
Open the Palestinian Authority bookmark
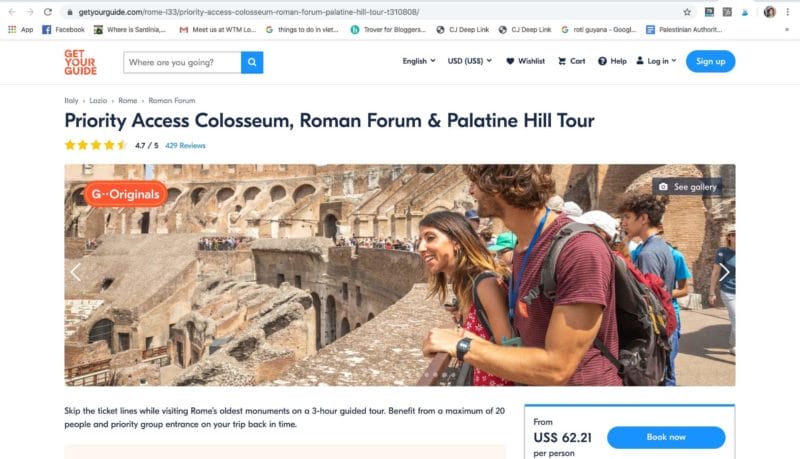[x=684, y=30]
